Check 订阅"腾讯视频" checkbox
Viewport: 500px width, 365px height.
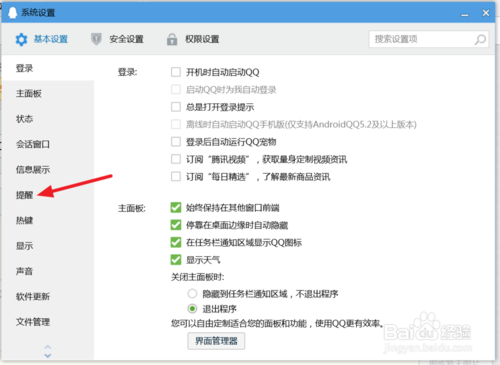(x=176, y=159)
